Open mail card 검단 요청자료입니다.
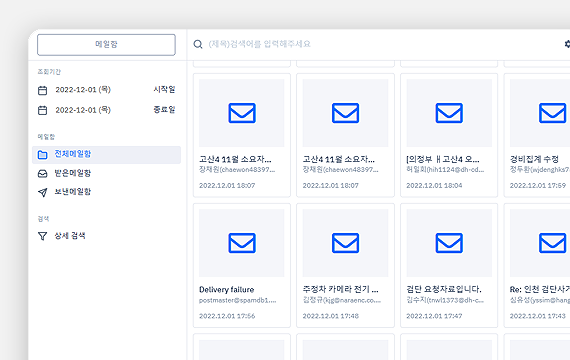The height and width of the screenshot is (360, 570). pos(449,265)
